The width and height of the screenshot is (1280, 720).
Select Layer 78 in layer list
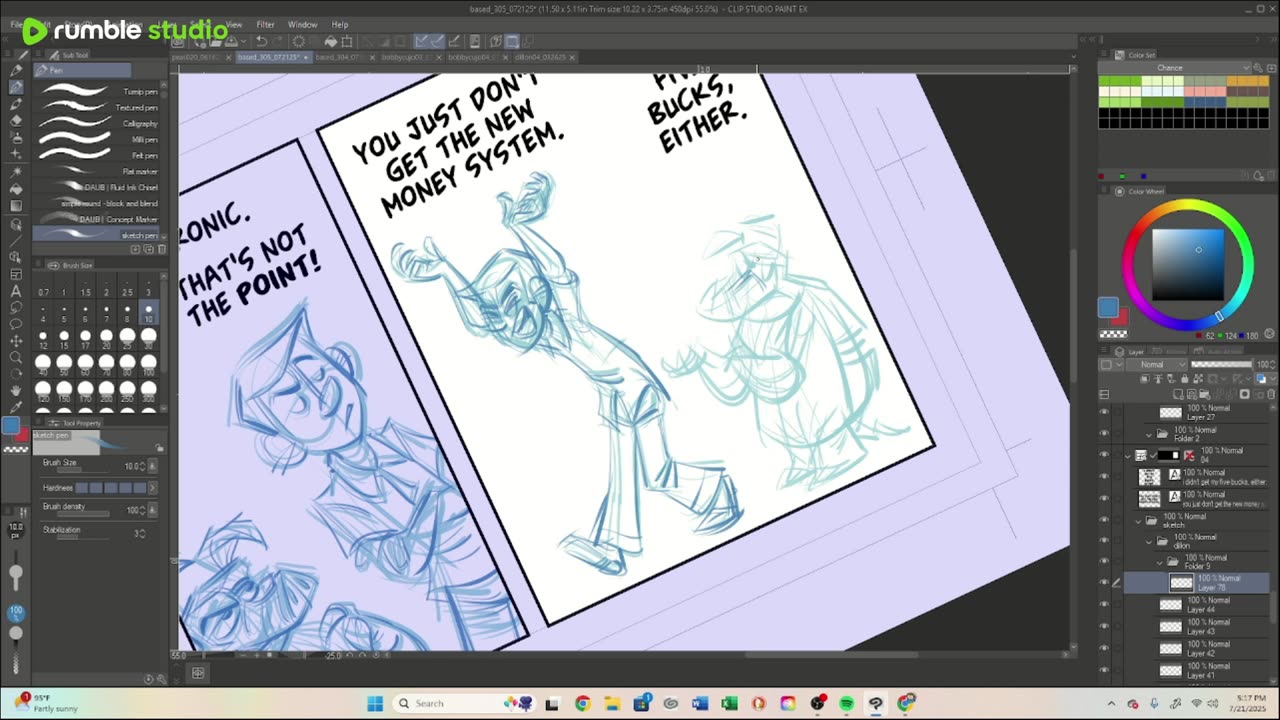(1196, 582)
